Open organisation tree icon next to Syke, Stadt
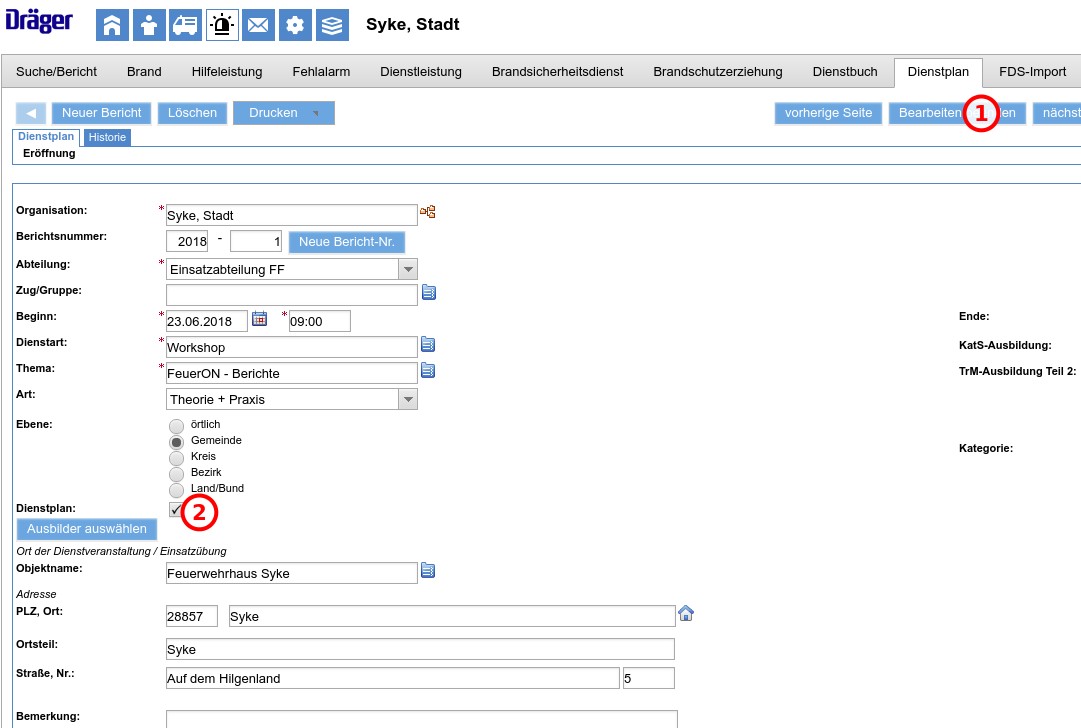1081x728 pixels. point(428,212)
